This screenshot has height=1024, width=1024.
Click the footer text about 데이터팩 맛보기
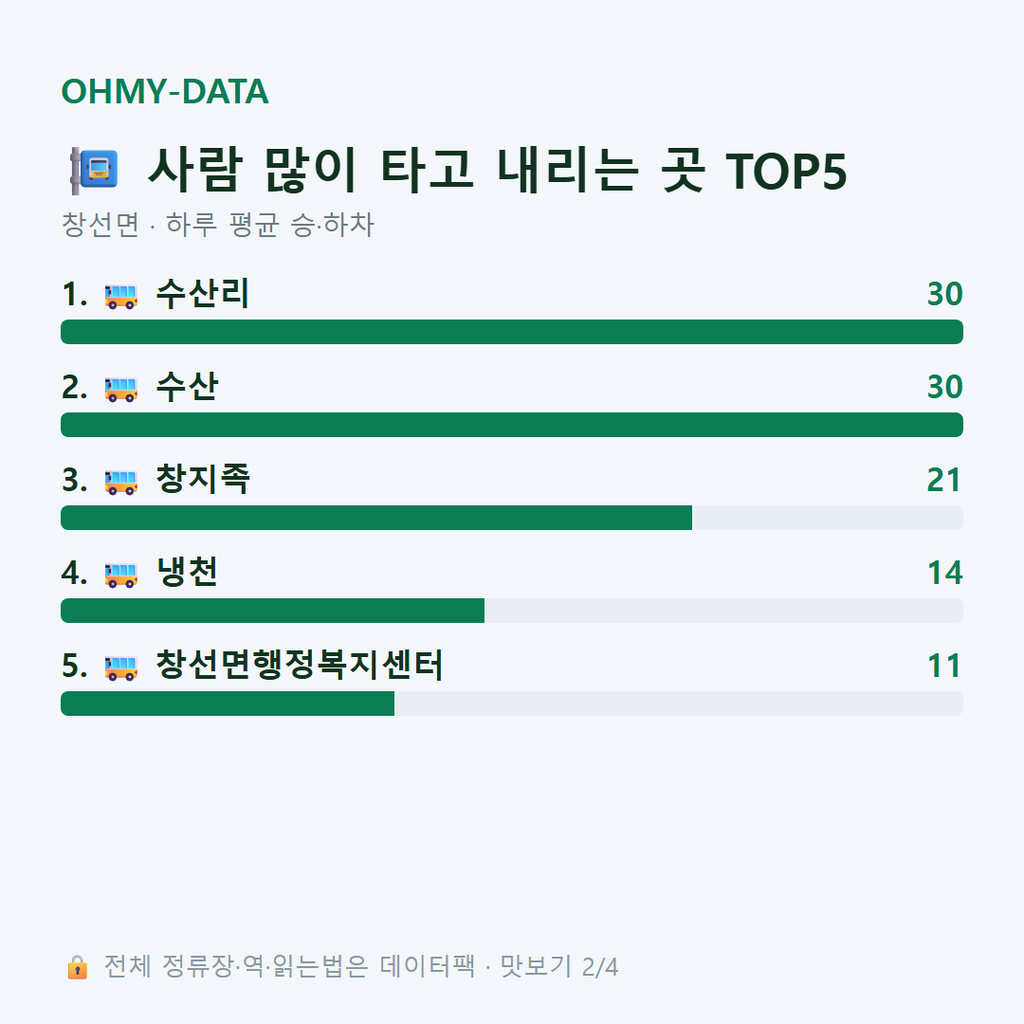[x=361, y=967]
